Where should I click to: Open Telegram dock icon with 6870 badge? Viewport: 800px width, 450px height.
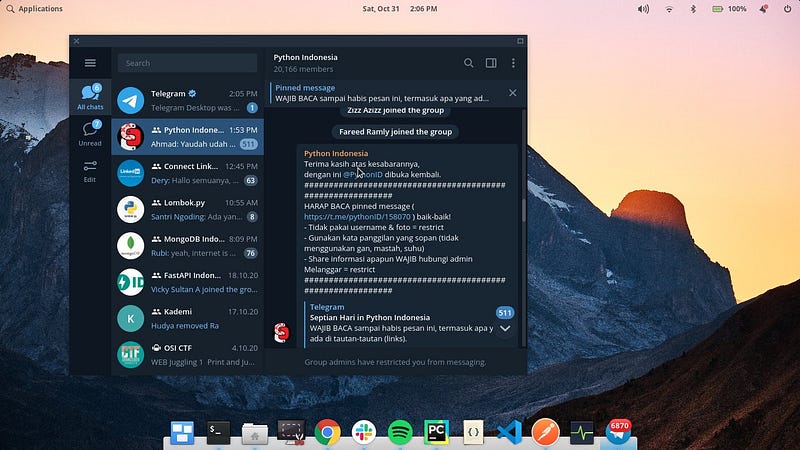[618, 433]
